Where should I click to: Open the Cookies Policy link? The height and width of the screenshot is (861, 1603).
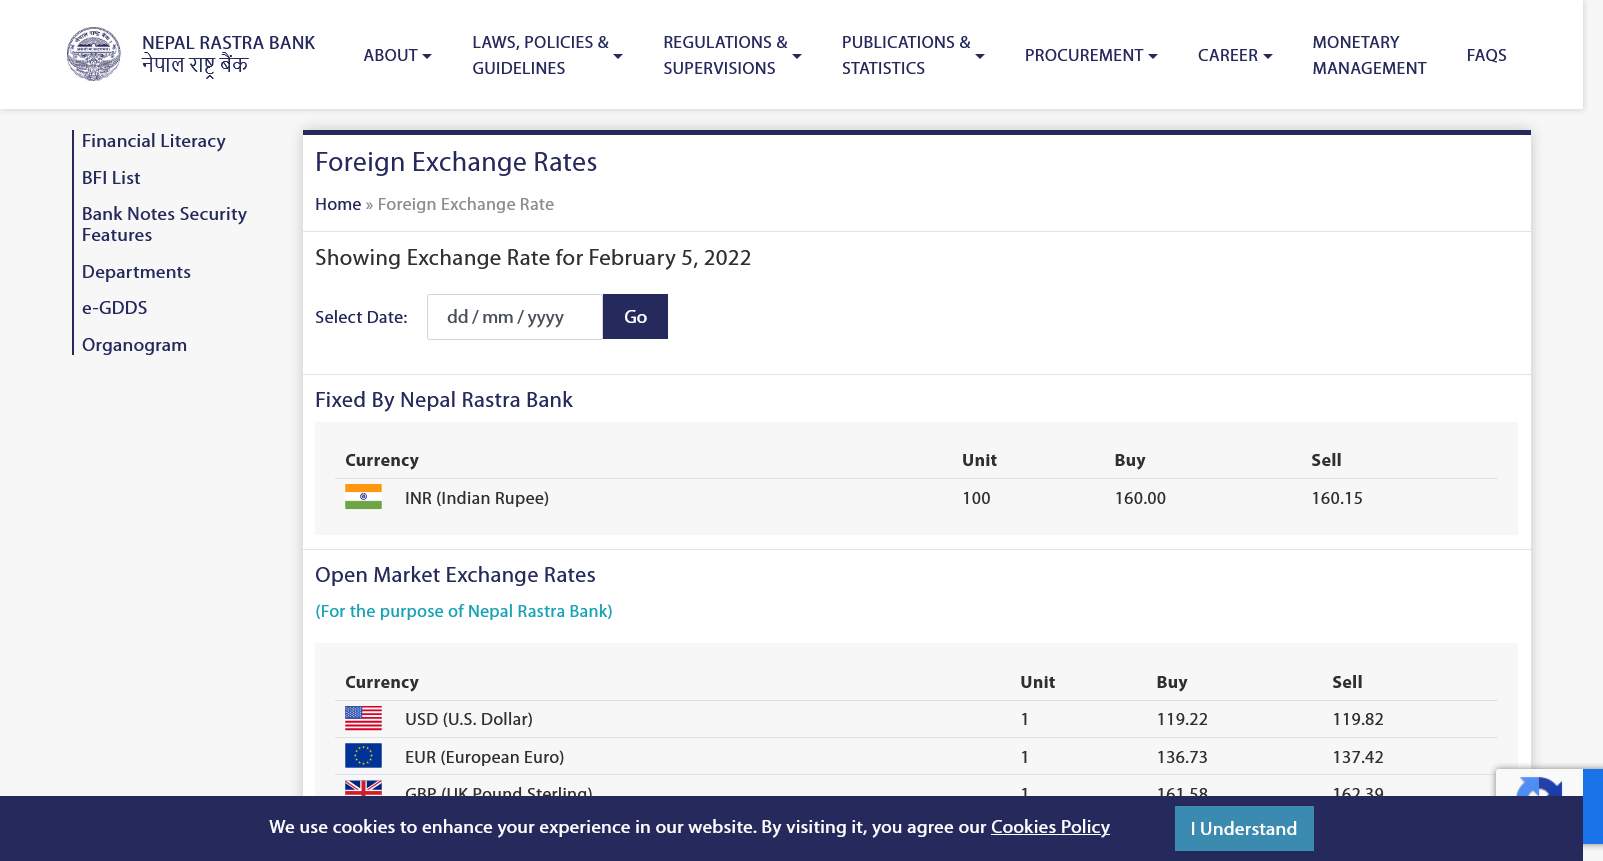click(x=1050, y=827)
